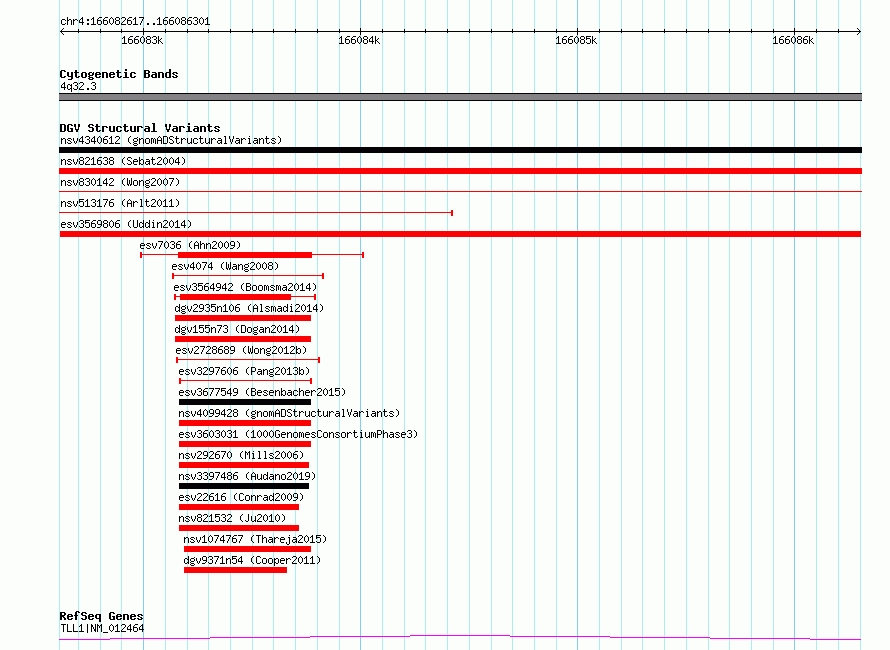Click the gray 4q32.3 cytogenetic band bar

coord(460,97)
